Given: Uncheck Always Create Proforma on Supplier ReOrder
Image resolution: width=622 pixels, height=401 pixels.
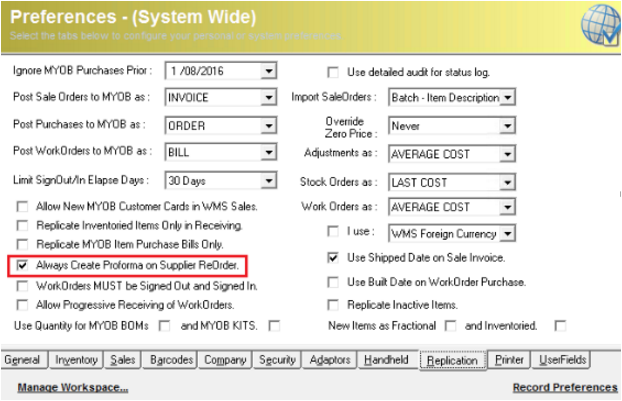Looking at the screenshot, I should pos(22,265).
